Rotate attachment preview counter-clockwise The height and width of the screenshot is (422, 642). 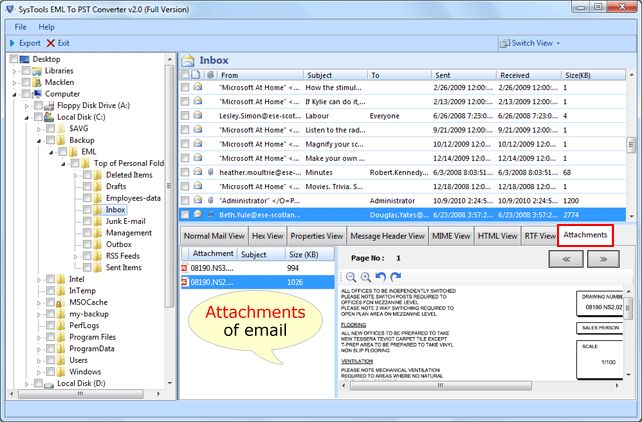[381, 277]
